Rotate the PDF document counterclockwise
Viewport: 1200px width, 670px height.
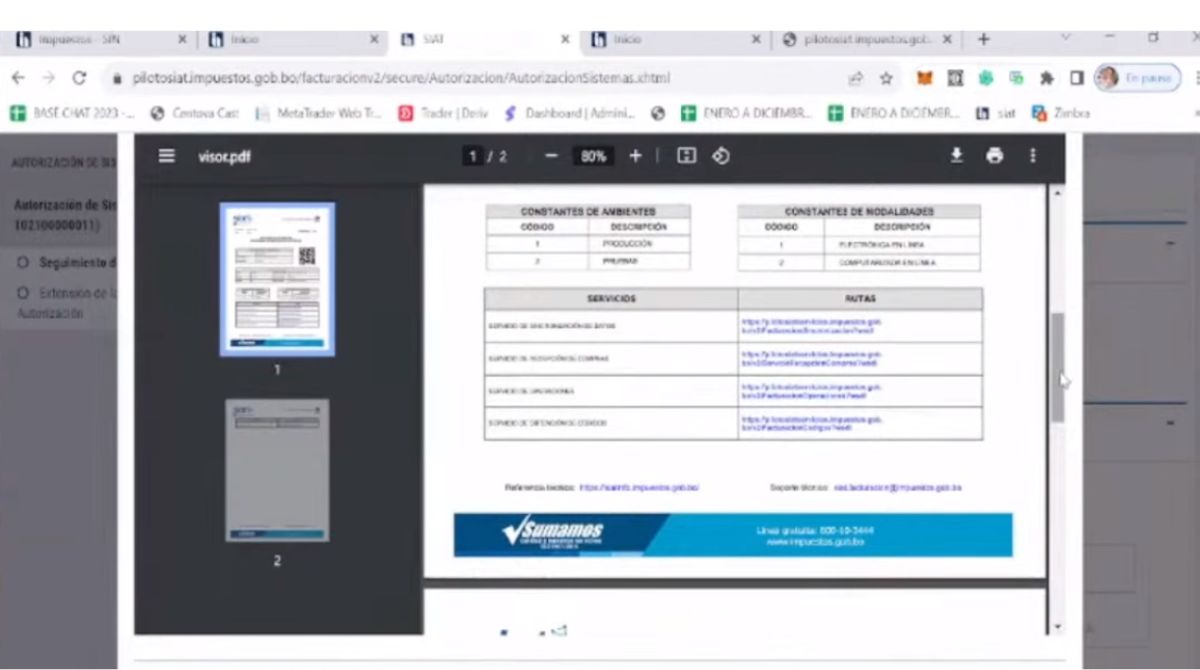(720, 156)
